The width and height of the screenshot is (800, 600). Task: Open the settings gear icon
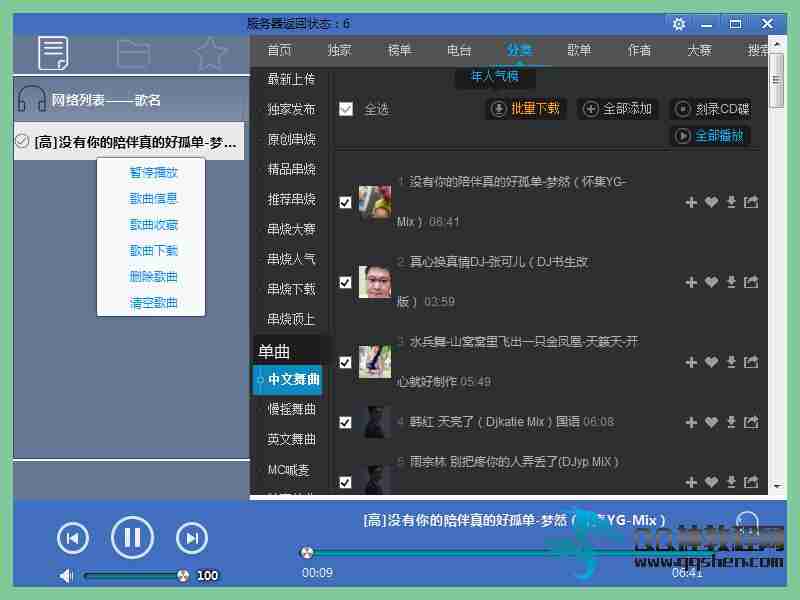tap(679, 24)
